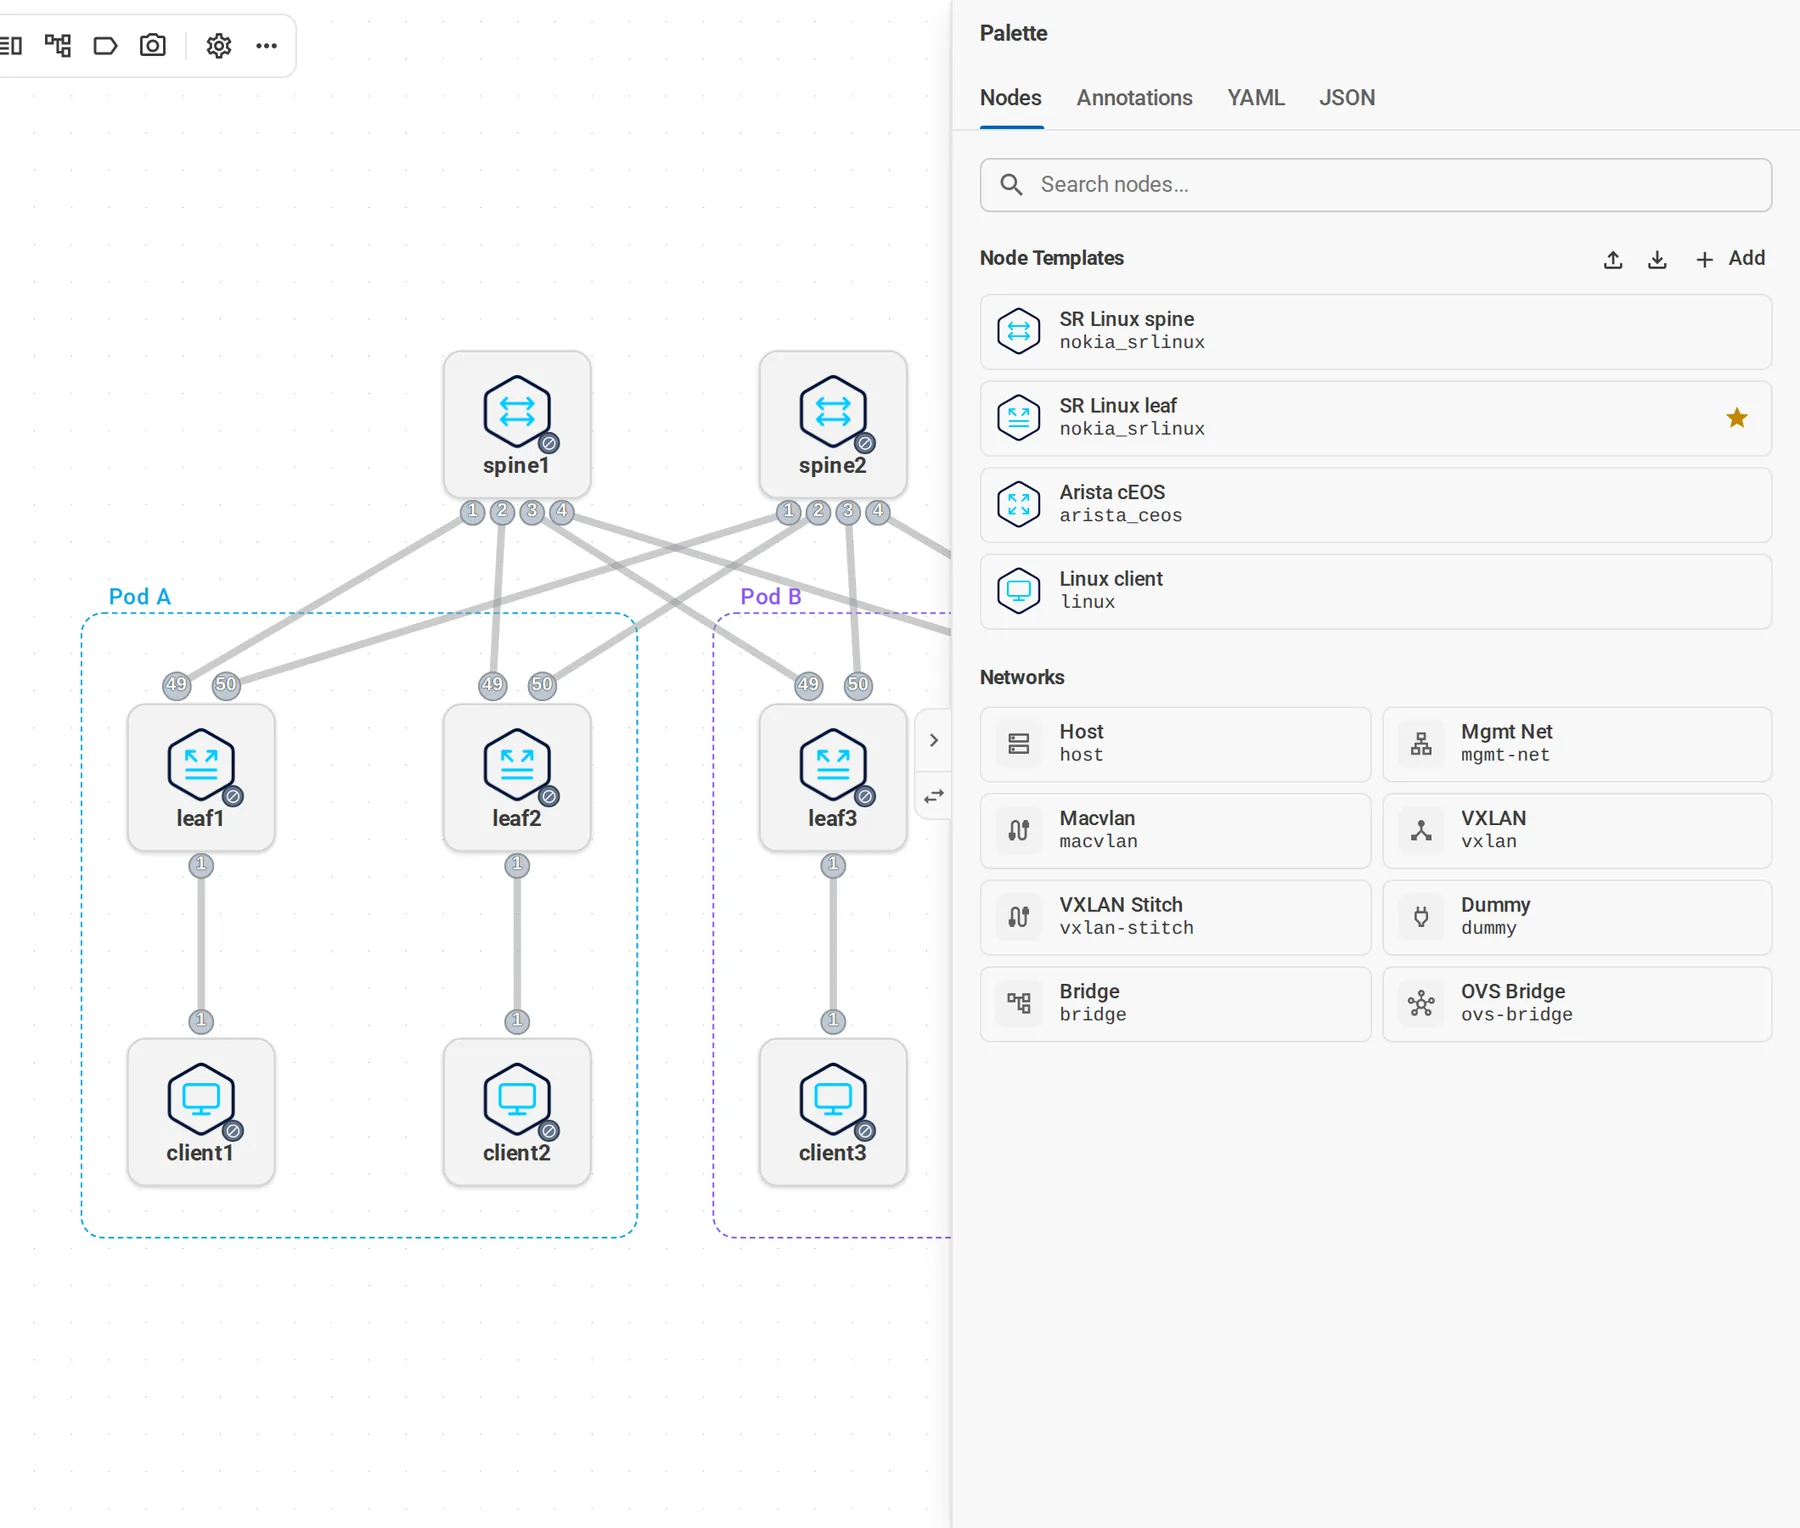This screenshot has height=1528, width=1800.
Task: Open the JSON tab
Action: (x=1347, y=98)
